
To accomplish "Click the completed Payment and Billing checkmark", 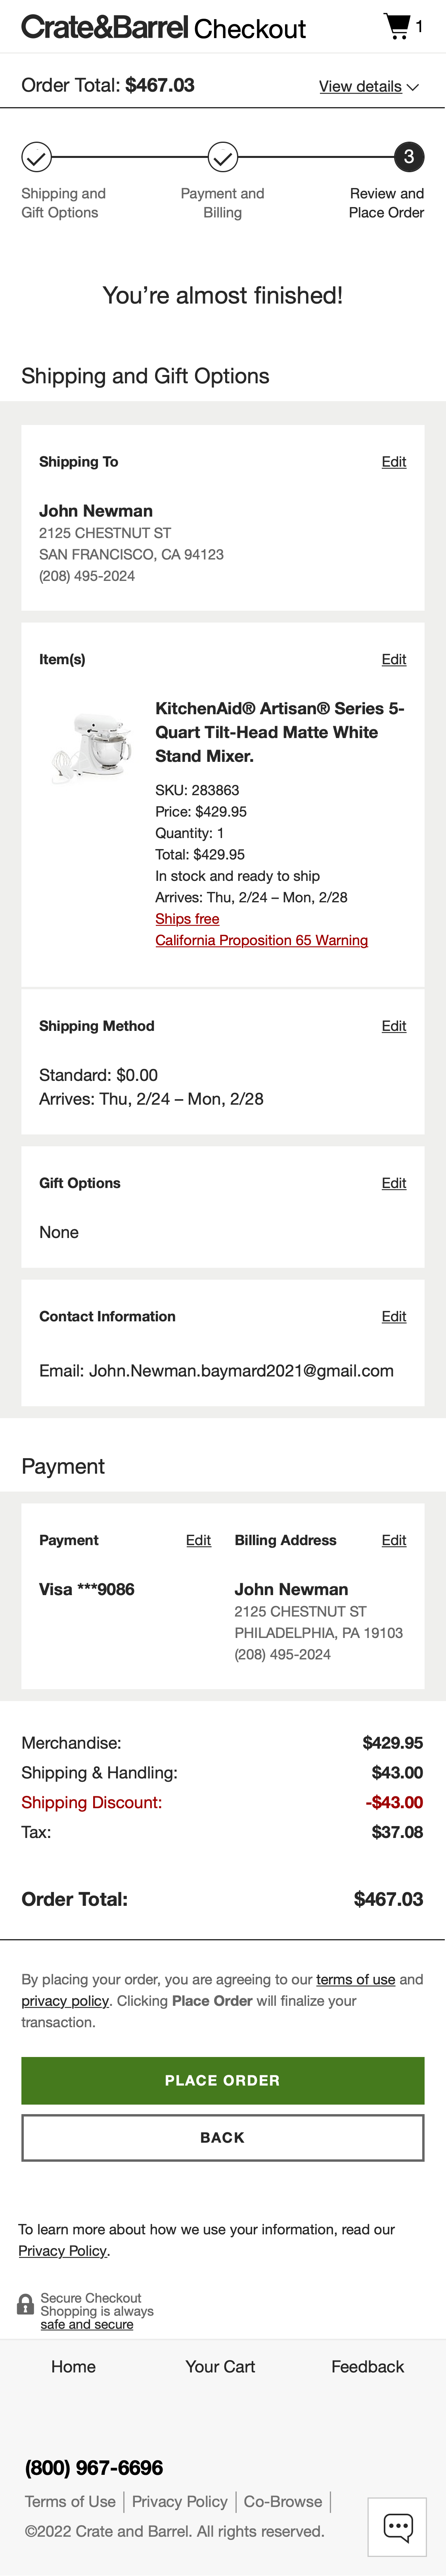I will 223,157.
